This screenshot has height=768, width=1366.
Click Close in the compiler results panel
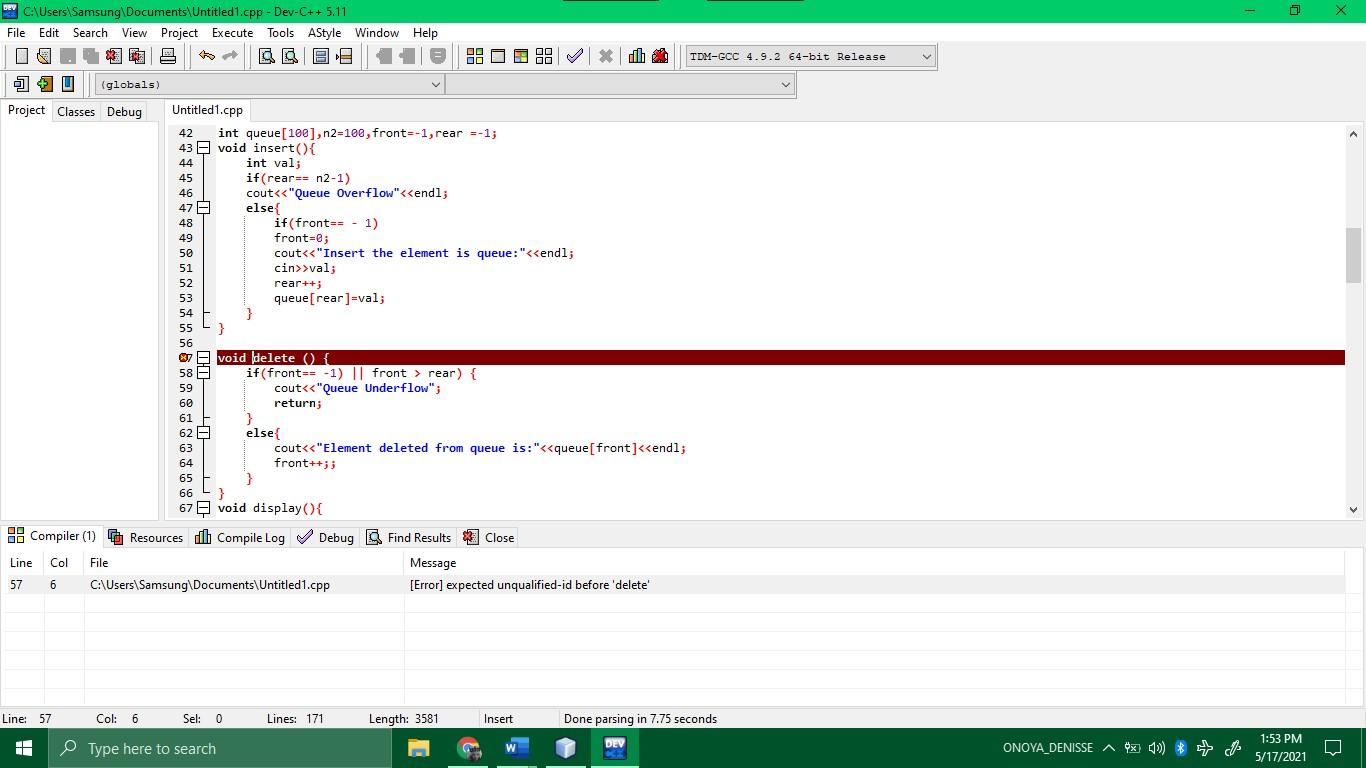497,537
